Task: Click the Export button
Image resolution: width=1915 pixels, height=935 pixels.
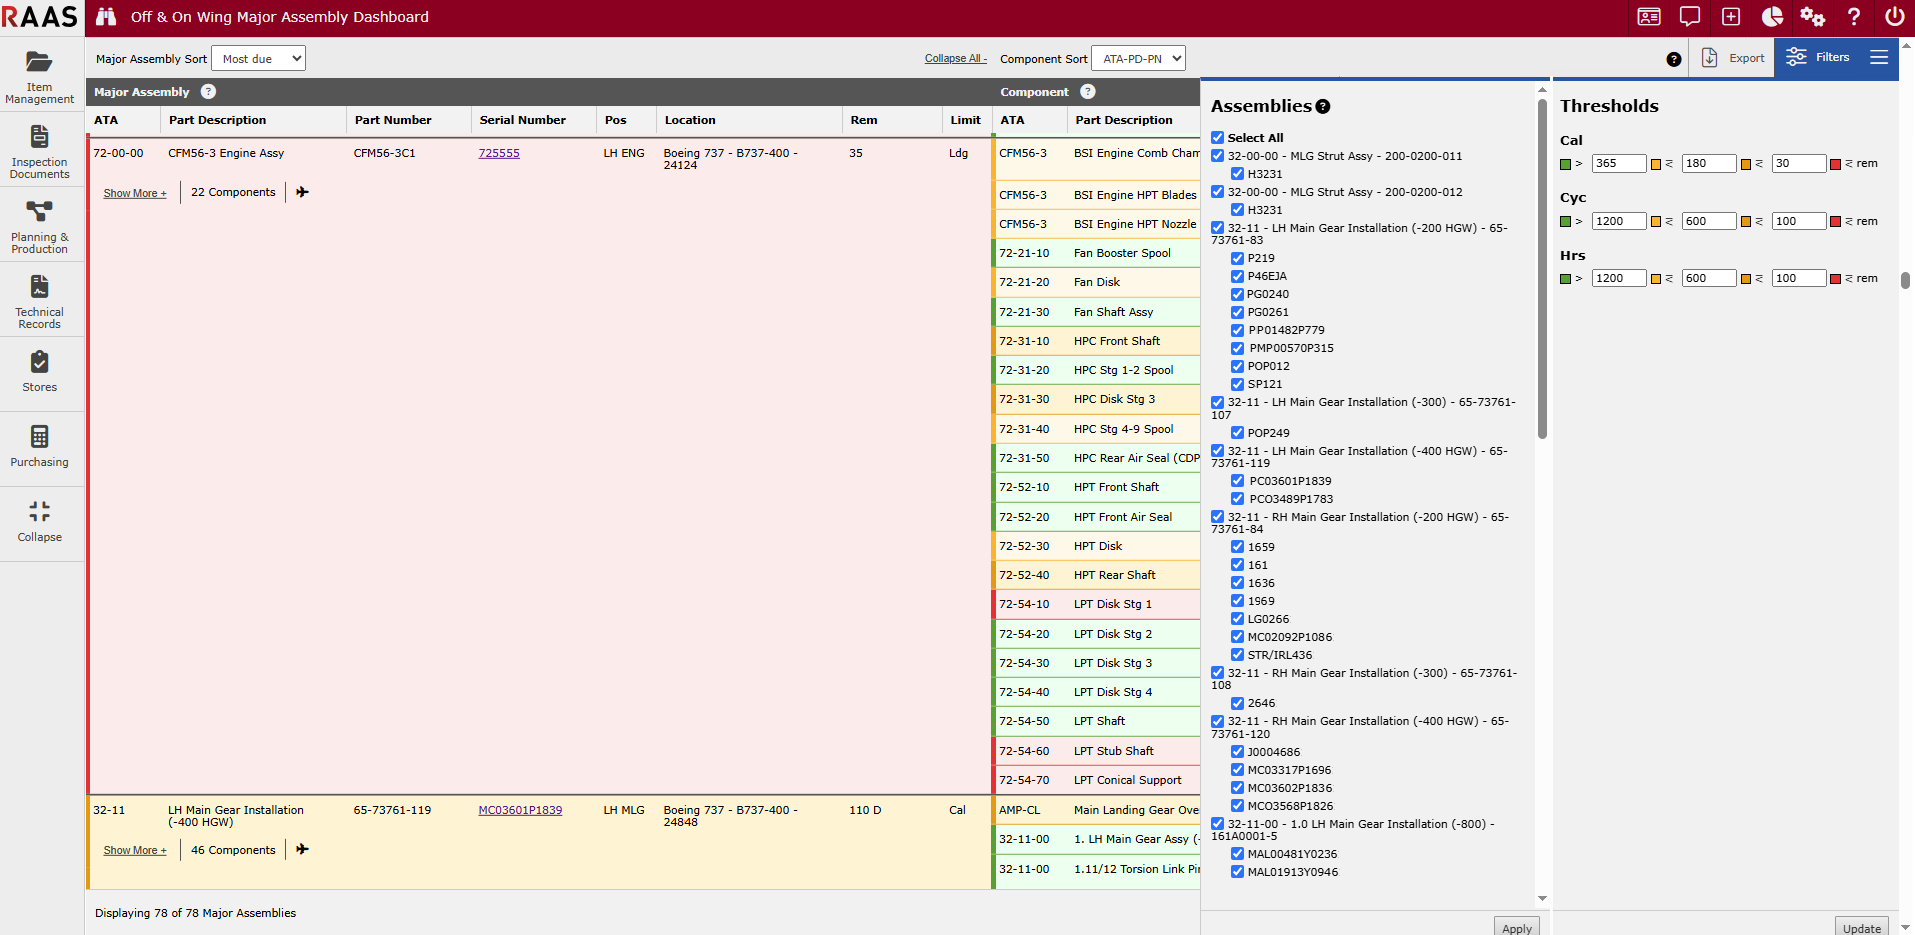Action: (x=1733, y=58)
